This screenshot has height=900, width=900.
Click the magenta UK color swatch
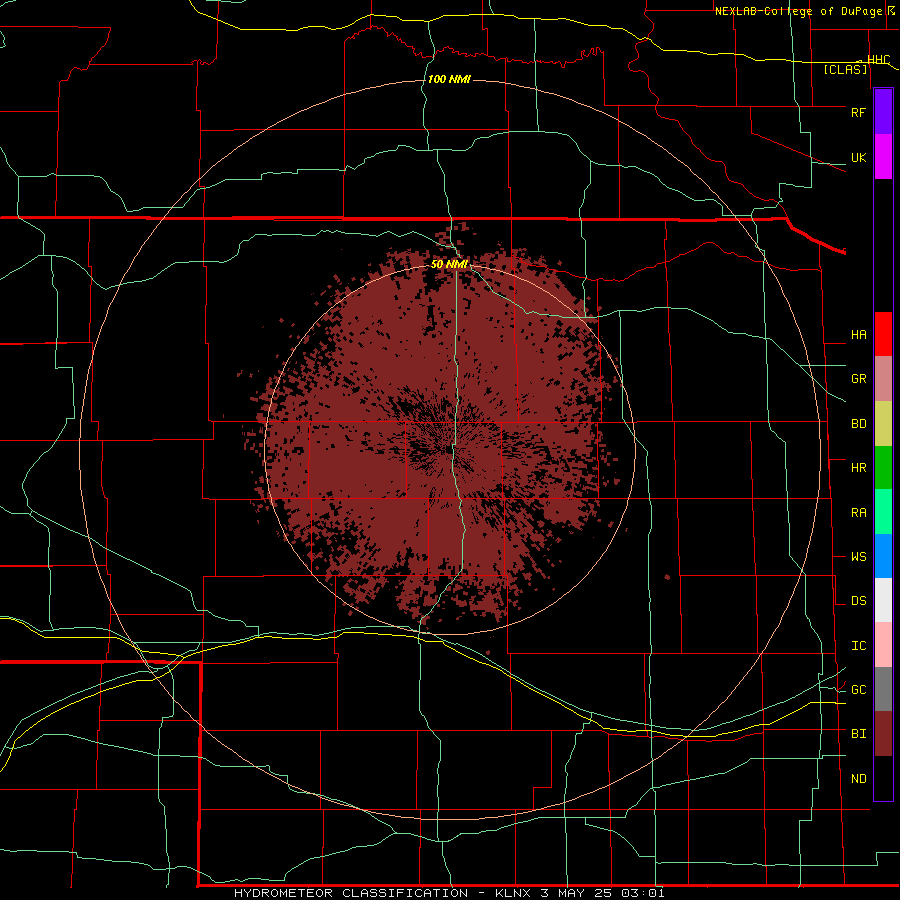(883, 157)
